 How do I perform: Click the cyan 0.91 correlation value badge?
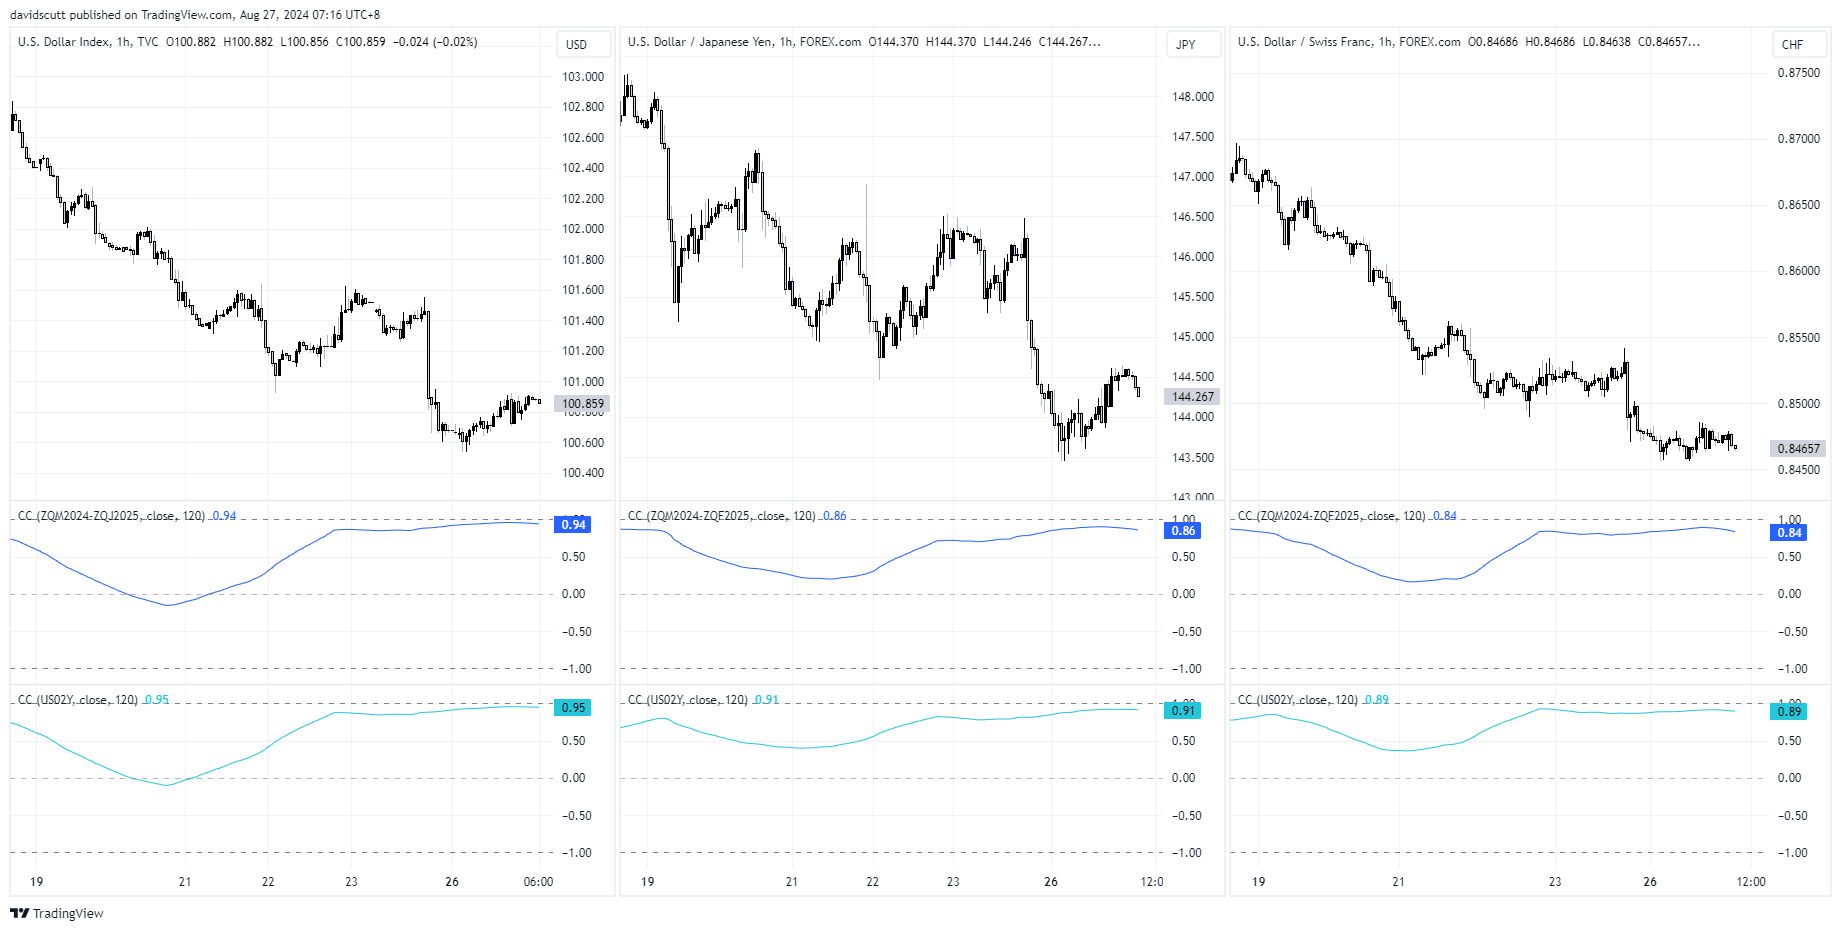click(x=1183, y=711)
